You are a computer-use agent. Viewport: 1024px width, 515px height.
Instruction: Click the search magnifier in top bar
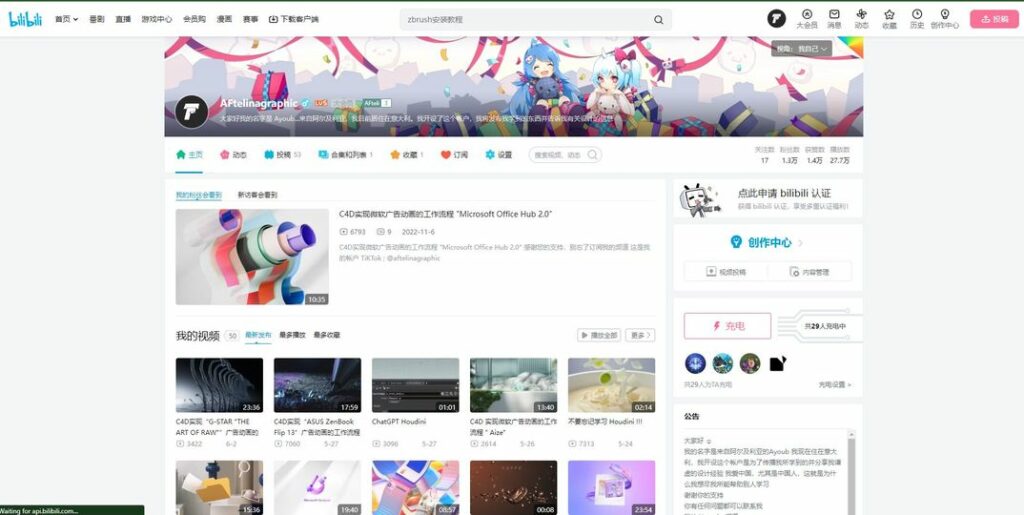[x=658, y=20]
